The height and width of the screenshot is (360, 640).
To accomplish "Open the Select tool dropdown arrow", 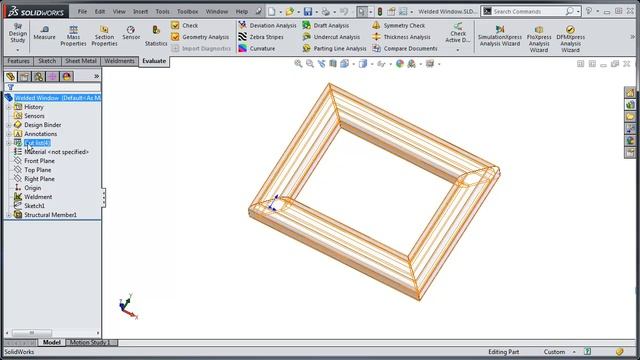I will coord(371,12).
